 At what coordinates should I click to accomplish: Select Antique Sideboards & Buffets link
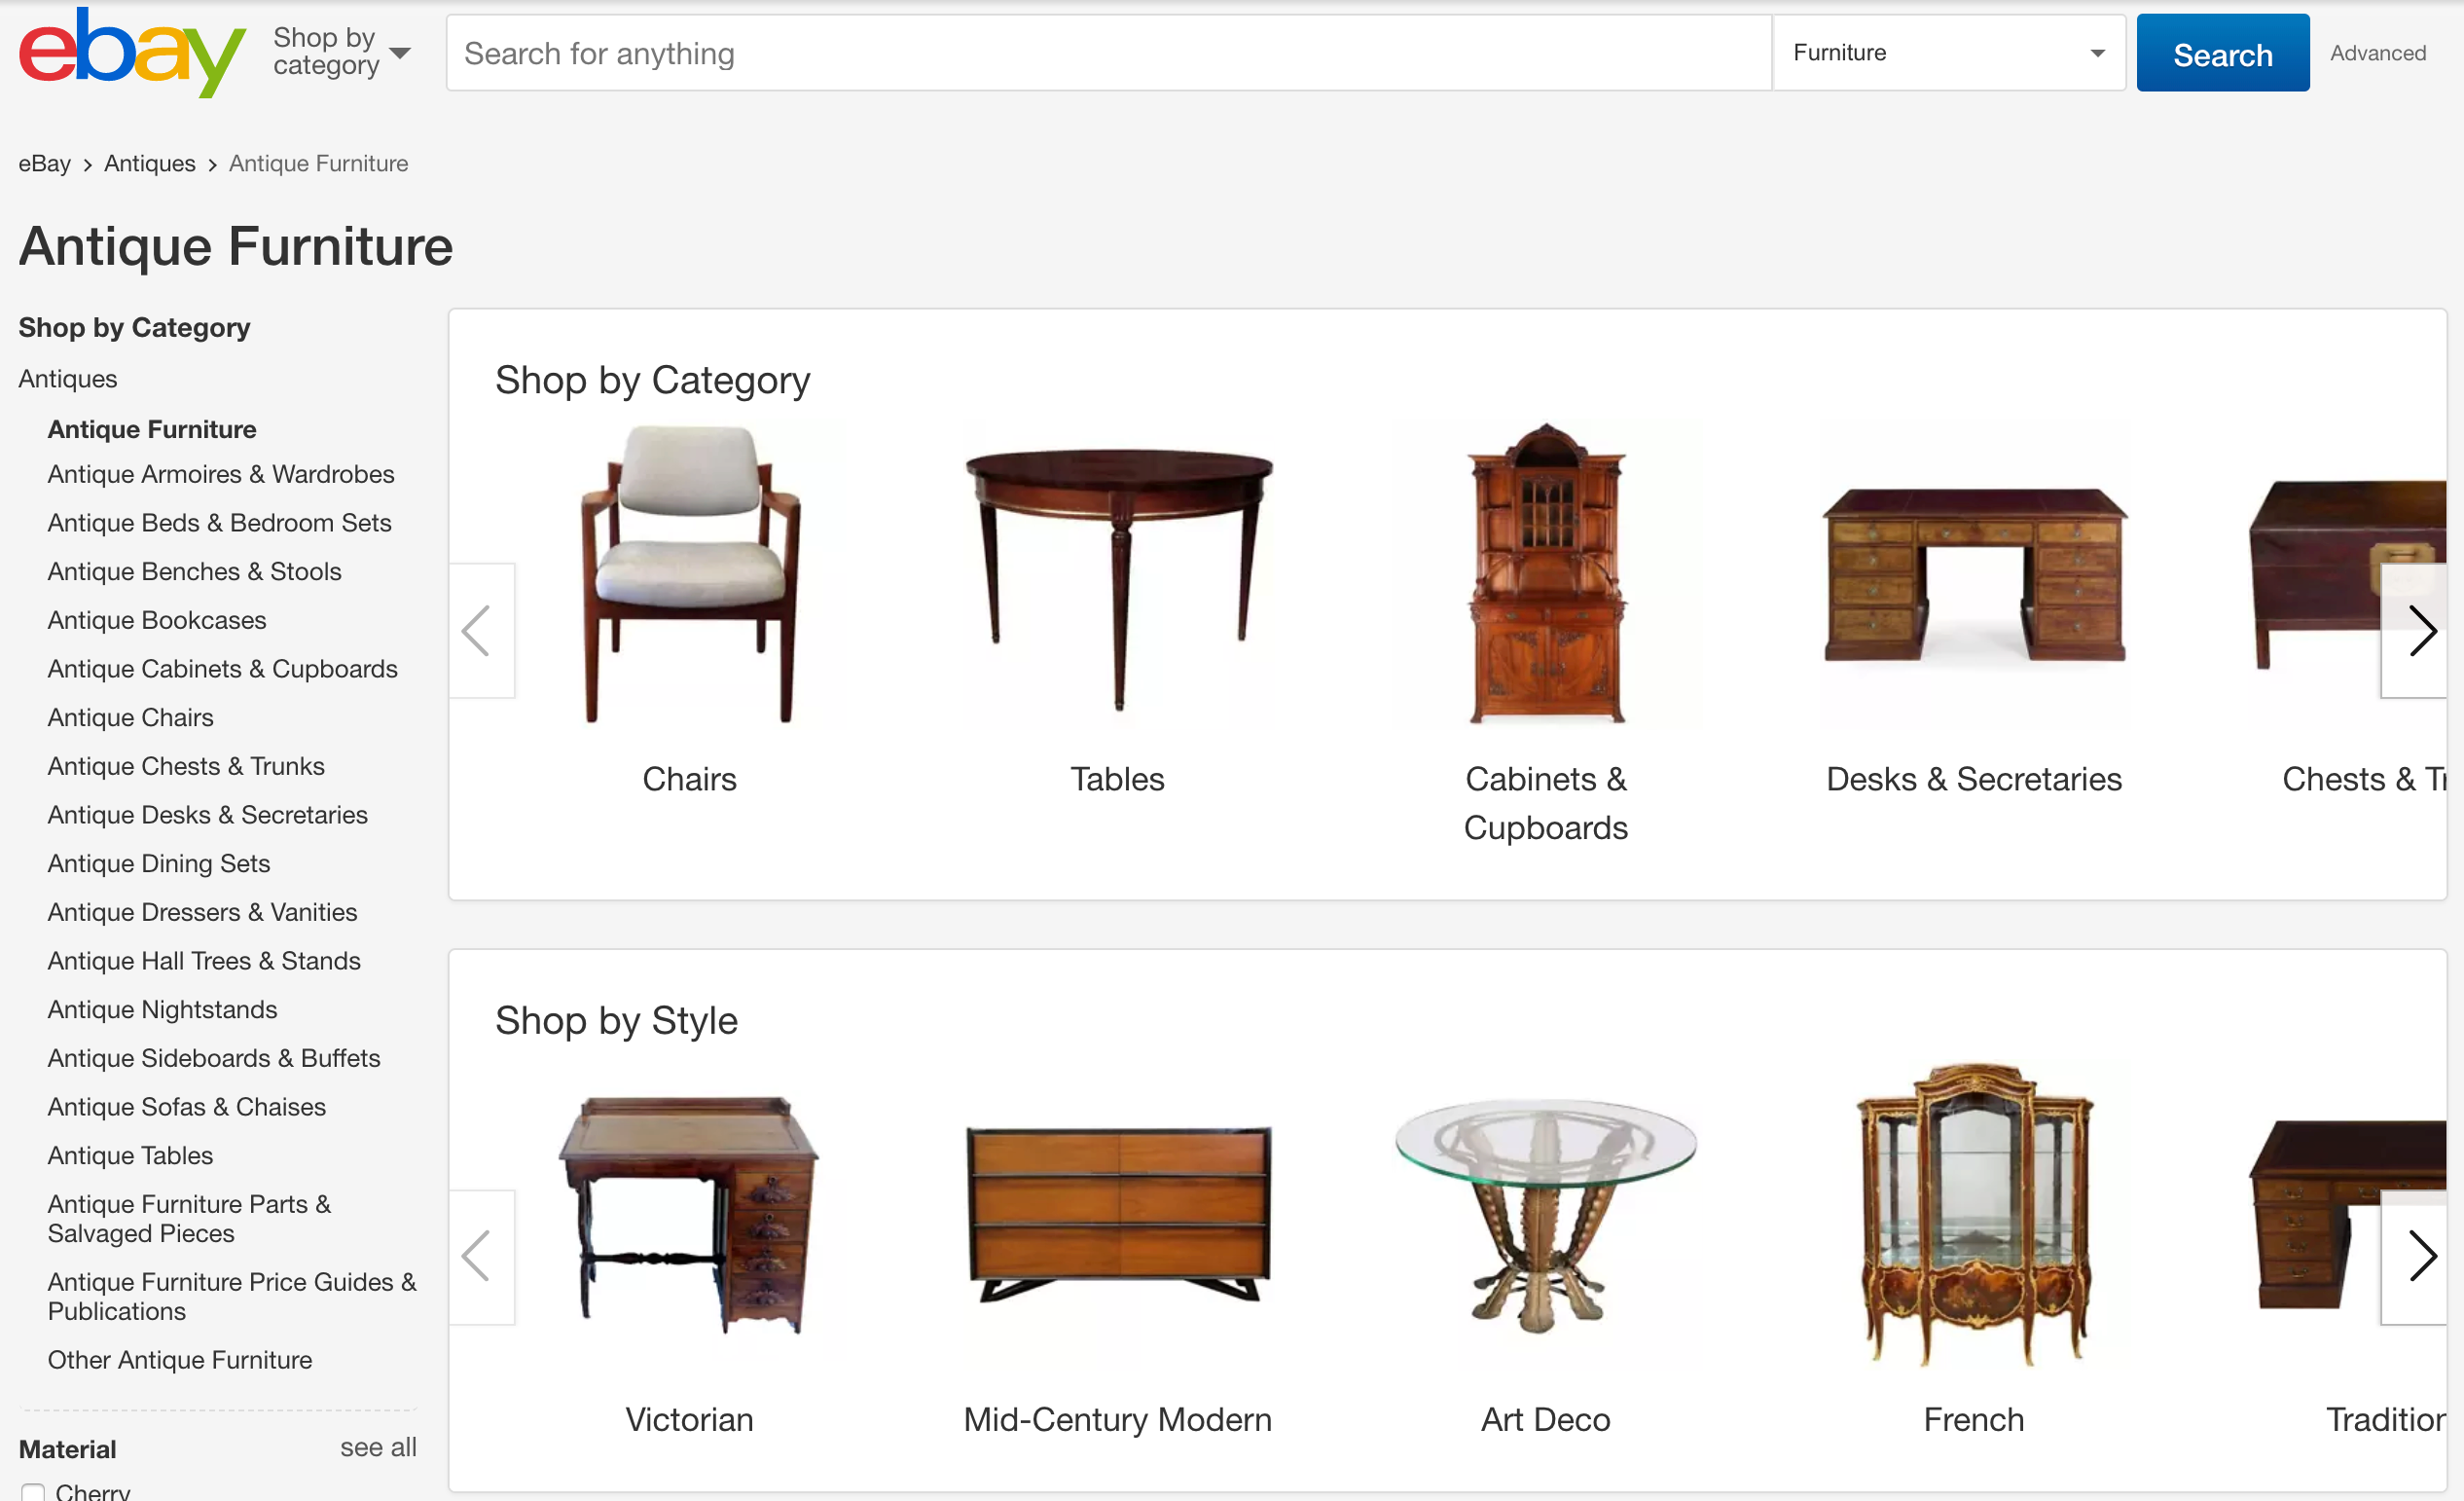coord(214,1058)
